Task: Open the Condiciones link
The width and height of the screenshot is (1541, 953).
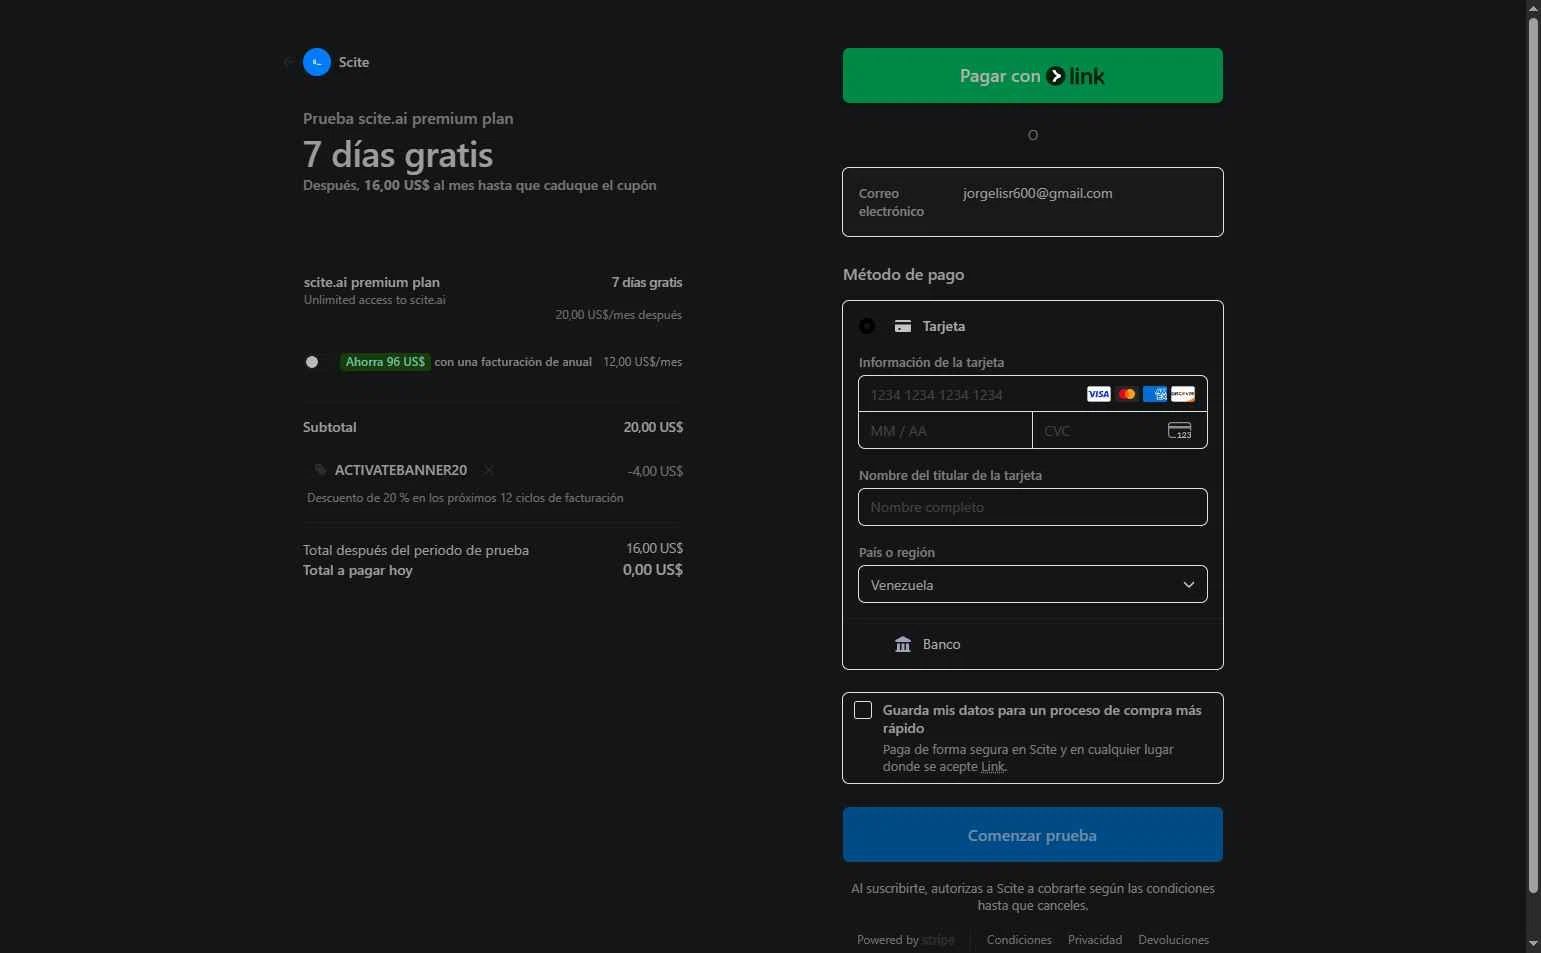Action: [1019, 940]
